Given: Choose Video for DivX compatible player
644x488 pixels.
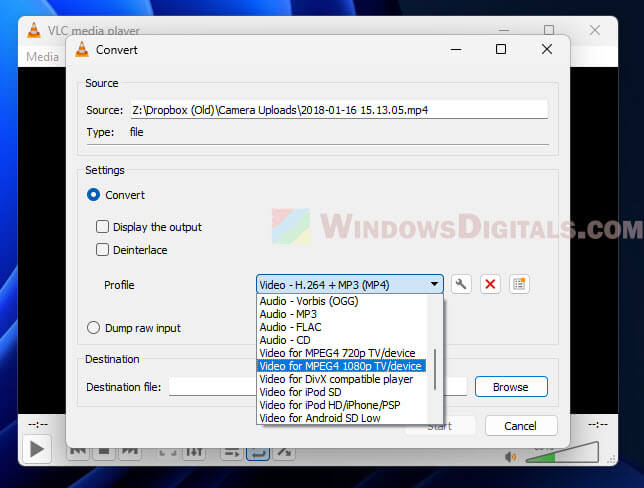Looking at the screenshot, I should [342, 379].
